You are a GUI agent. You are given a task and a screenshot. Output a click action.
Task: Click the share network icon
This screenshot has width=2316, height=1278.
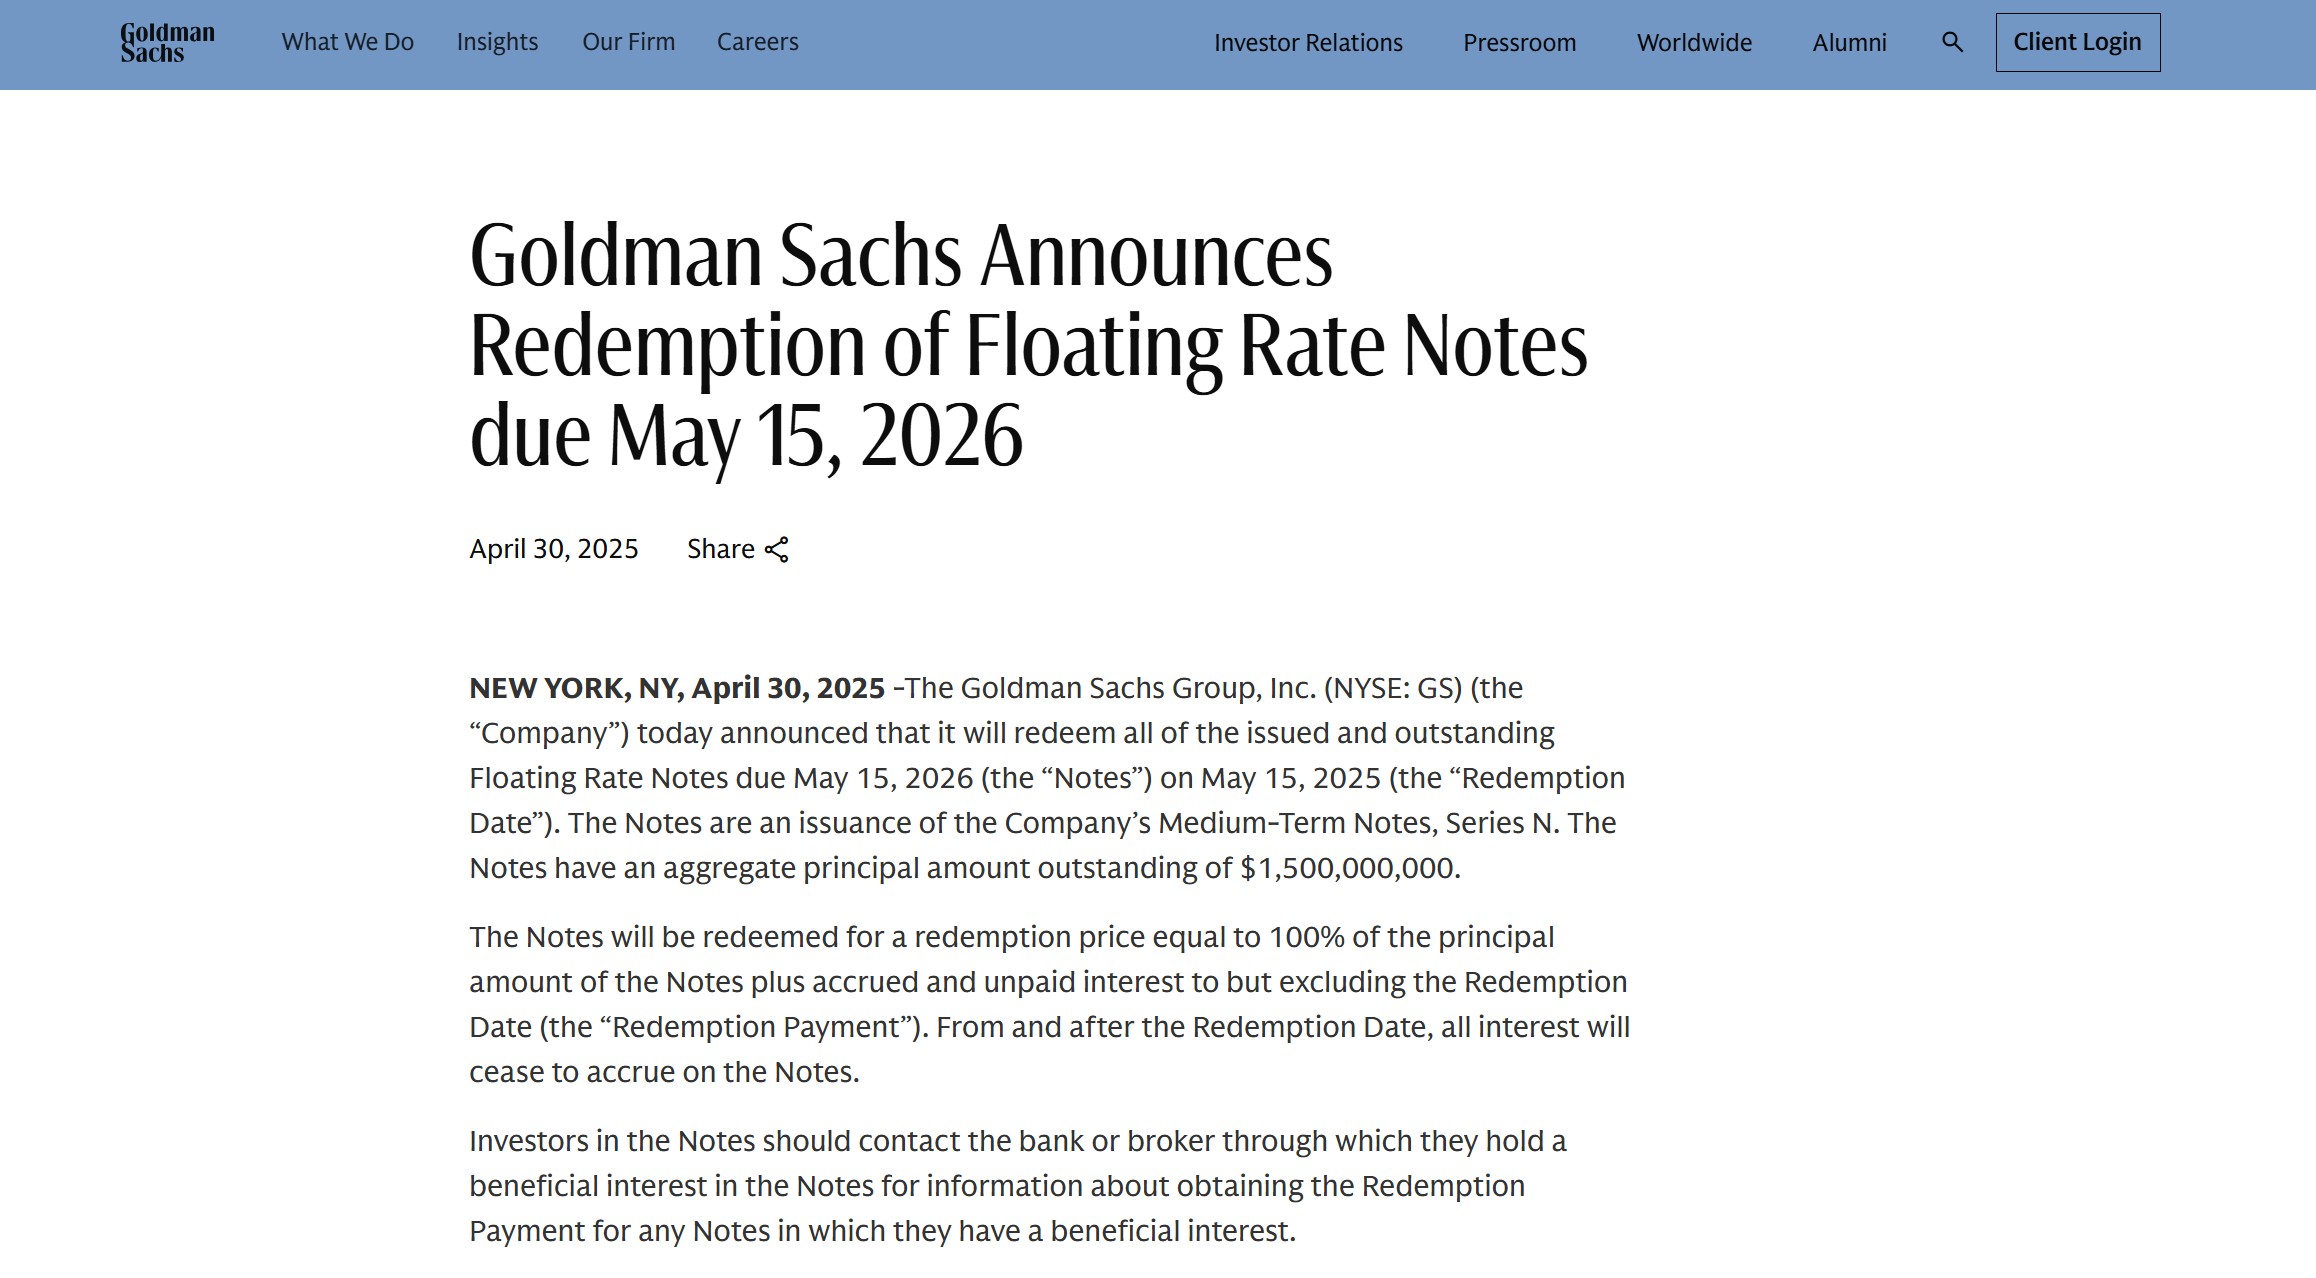click(777, 549)
